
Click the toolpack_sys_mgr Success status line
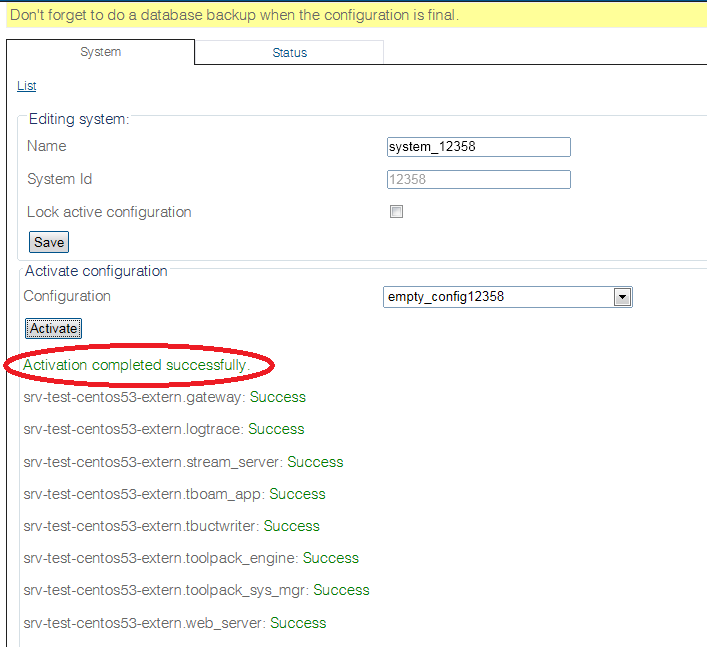pos(196,590)
